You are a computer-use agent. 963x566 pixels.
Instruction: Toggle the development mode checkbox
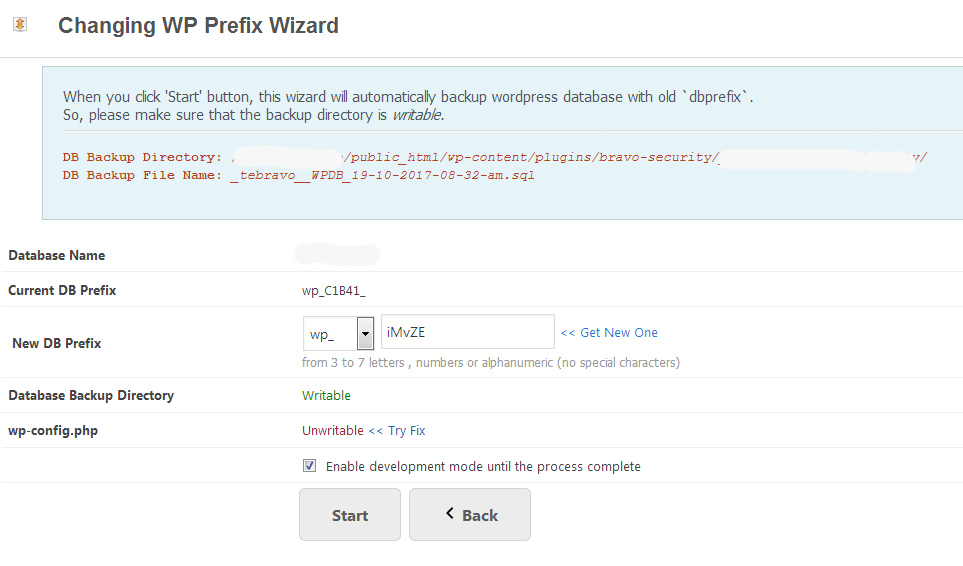coord(310,466)
